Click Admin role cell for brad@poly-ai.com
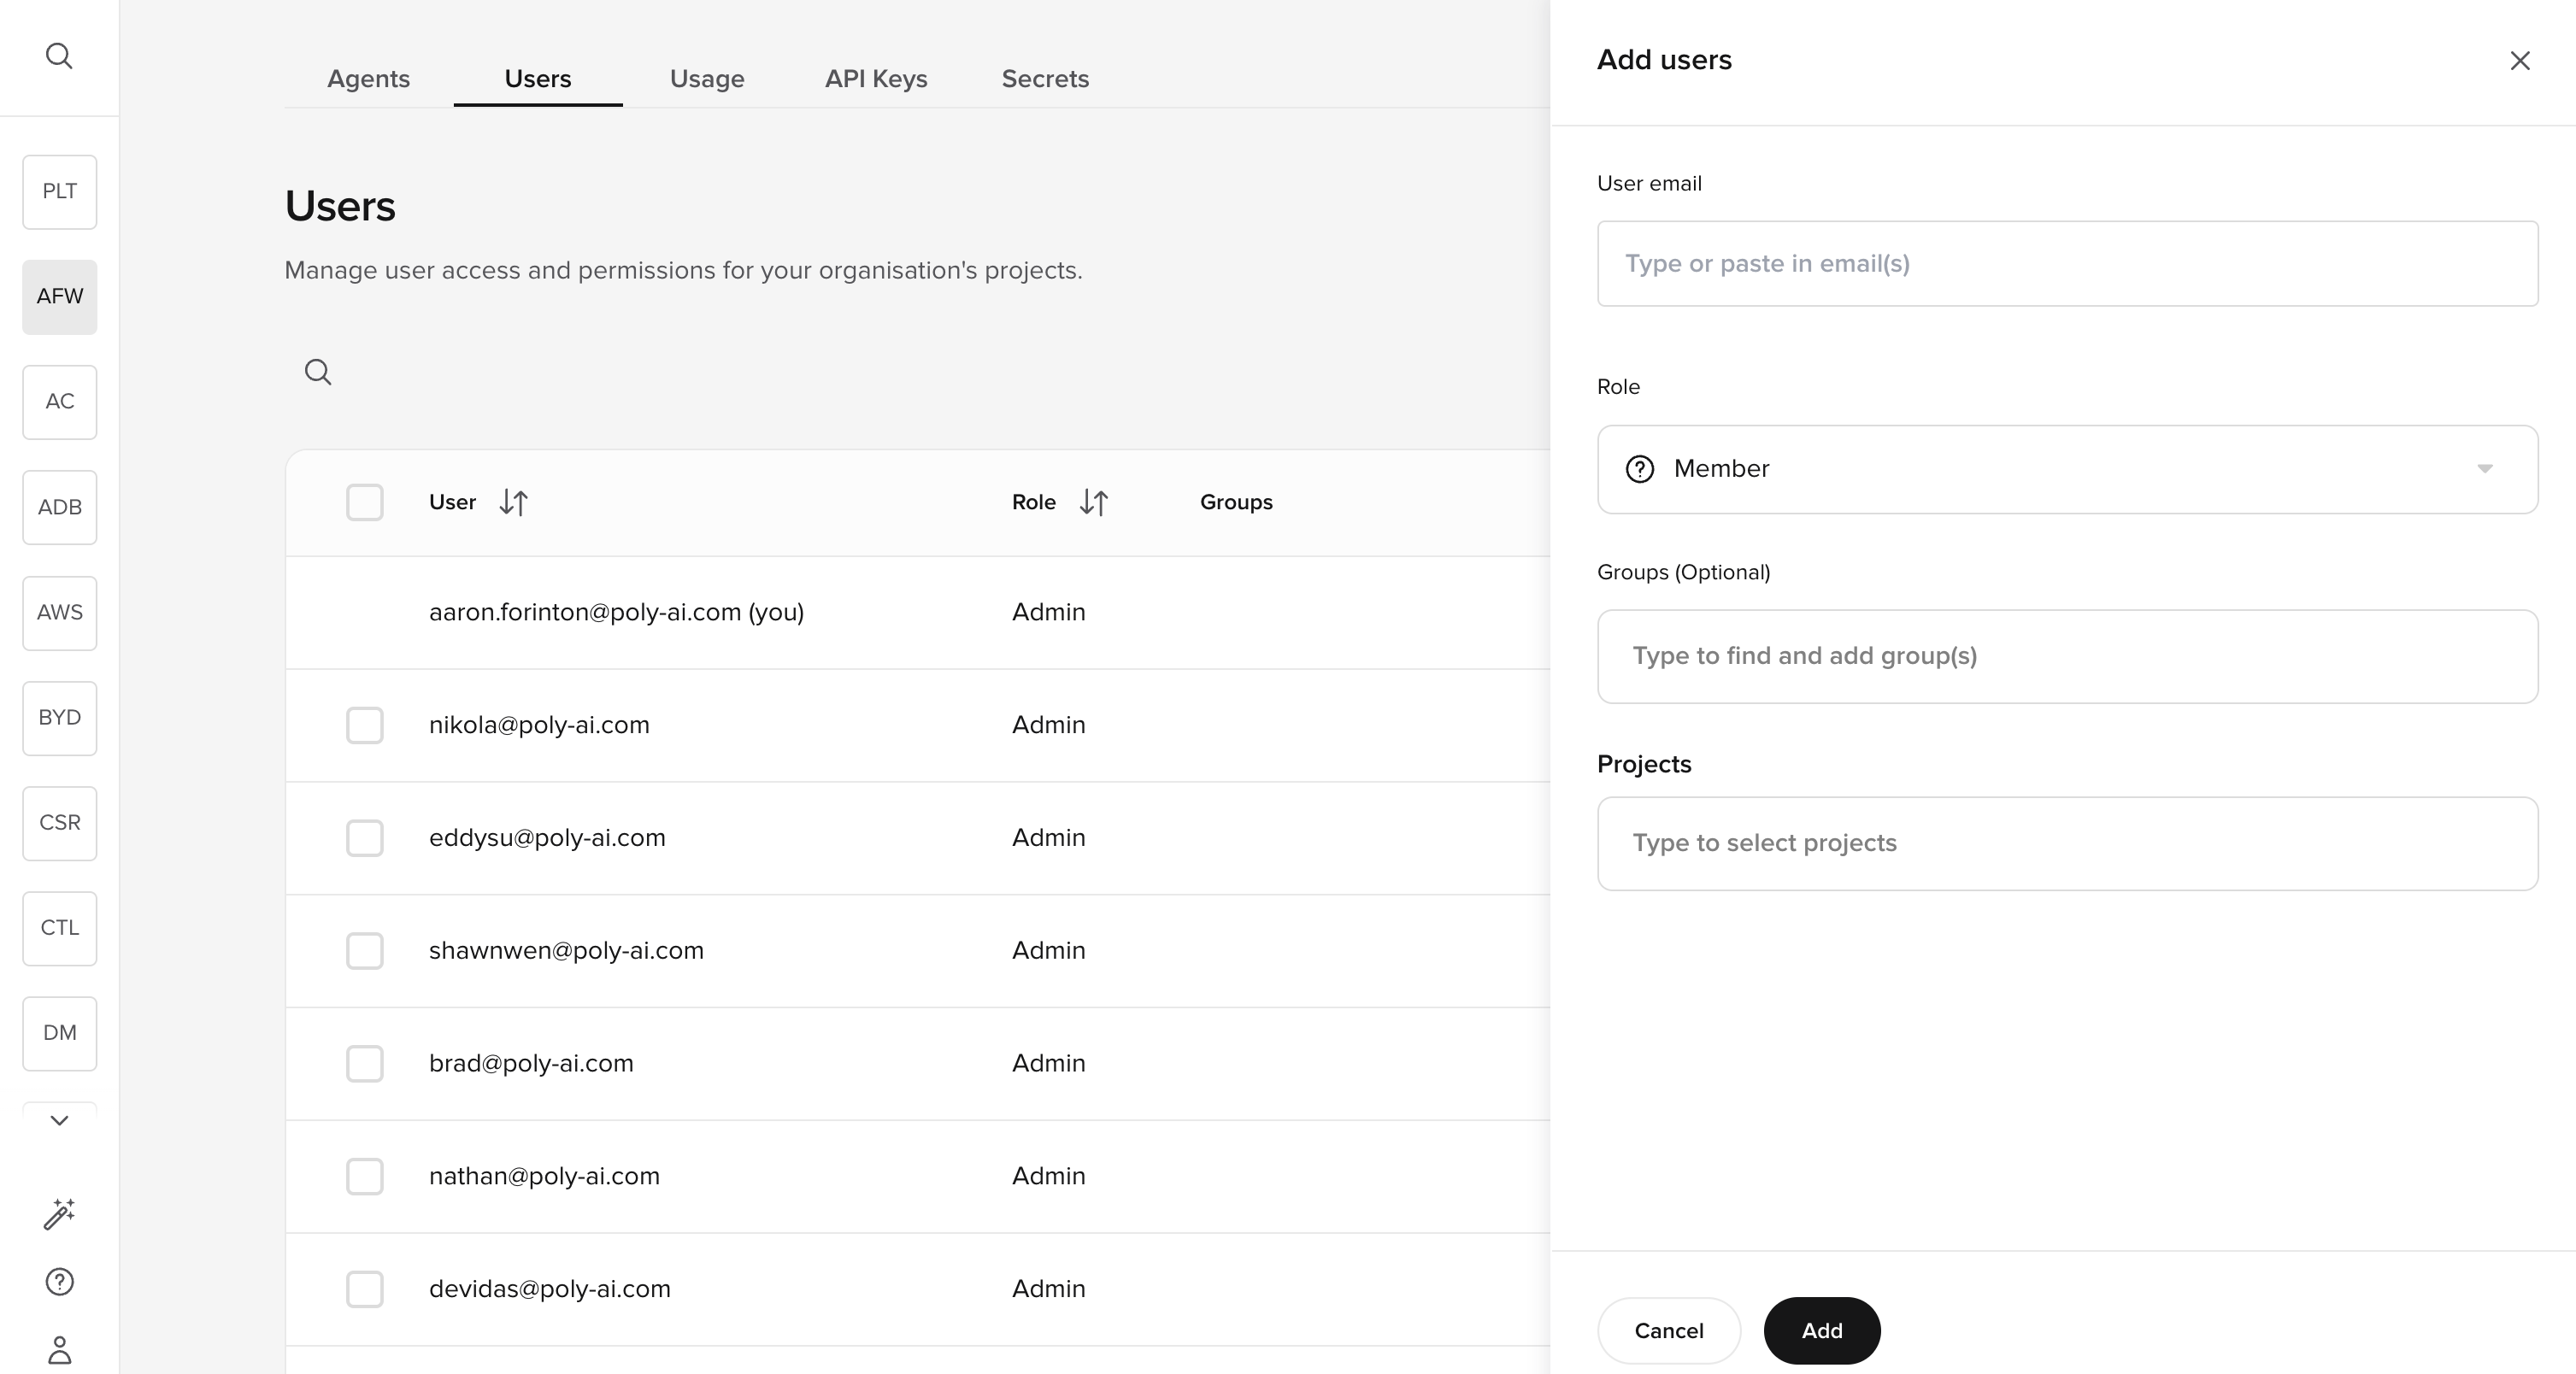This screenshot has height=1374, width=2576. (x=1048, y=1064)
